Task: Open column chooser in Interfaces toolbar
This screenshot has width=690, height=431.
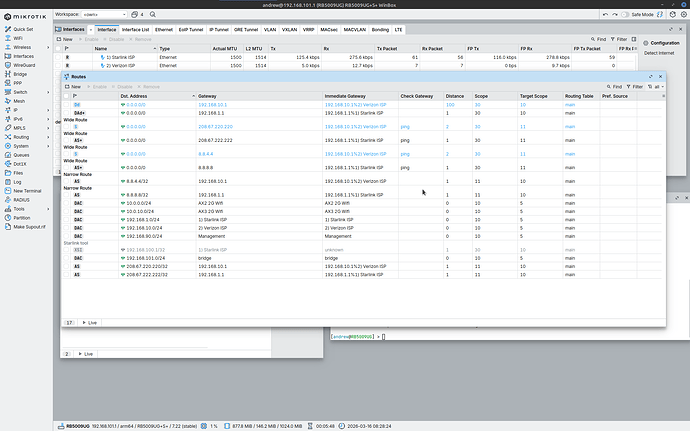Action: tap(634, 39)
